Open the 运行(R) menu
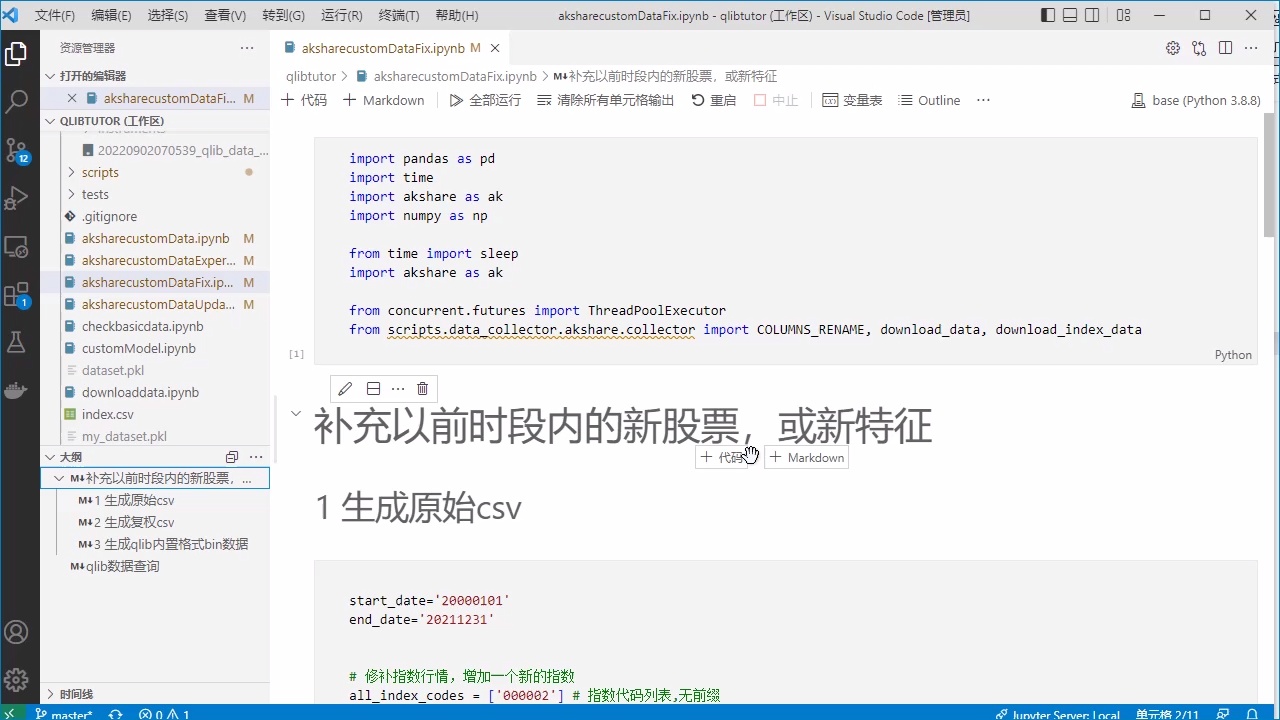1280x720 pixels. coord(340,15)
